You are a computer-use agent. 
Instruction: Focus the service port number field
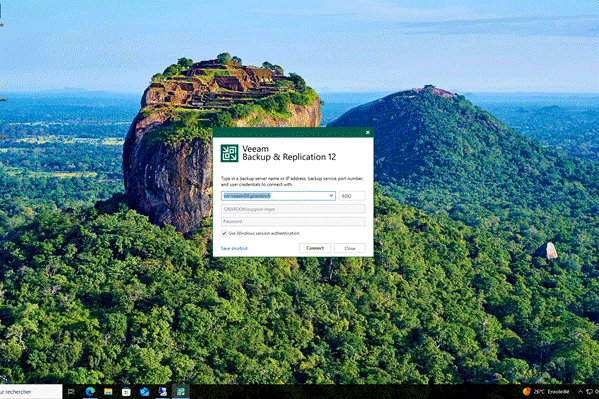tap(352, 196)
